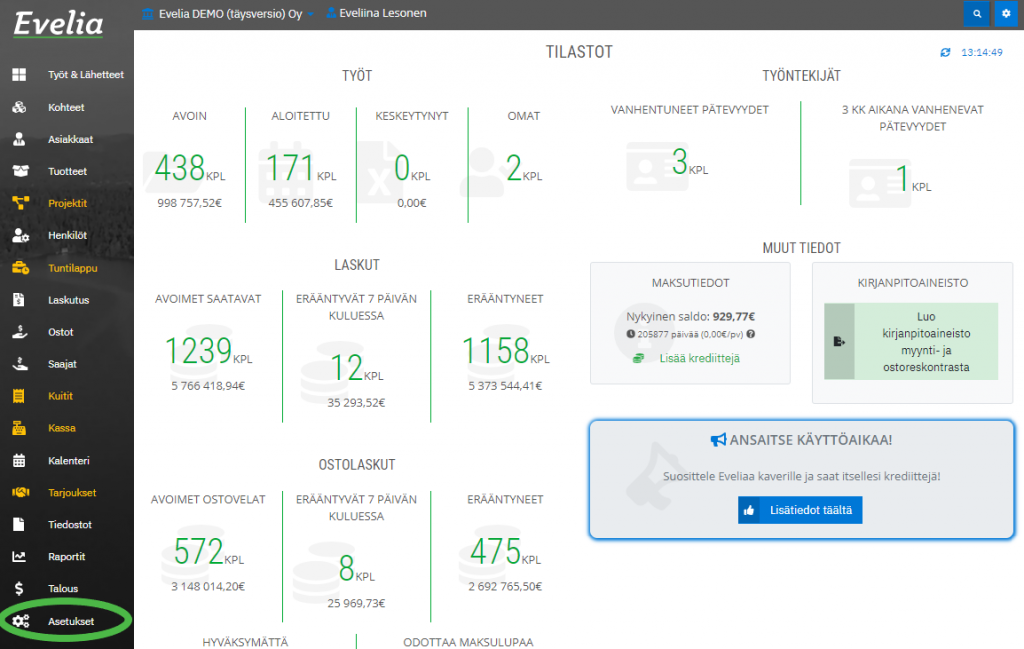1024x649 pixels.
Task: Show the Omat jobs count 2
Action: point(514,168)
